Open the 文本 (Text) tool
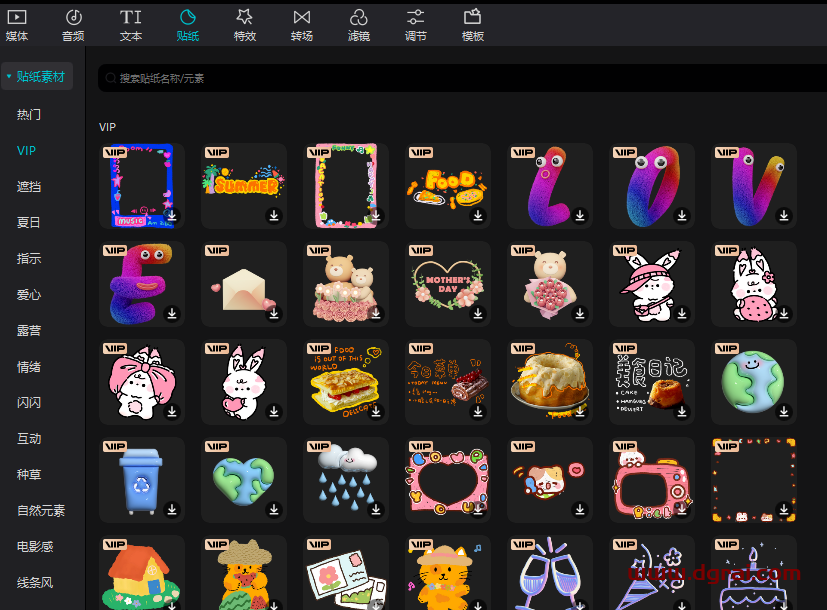The width and height of the screenshot is (827, 610). [131, 24]
